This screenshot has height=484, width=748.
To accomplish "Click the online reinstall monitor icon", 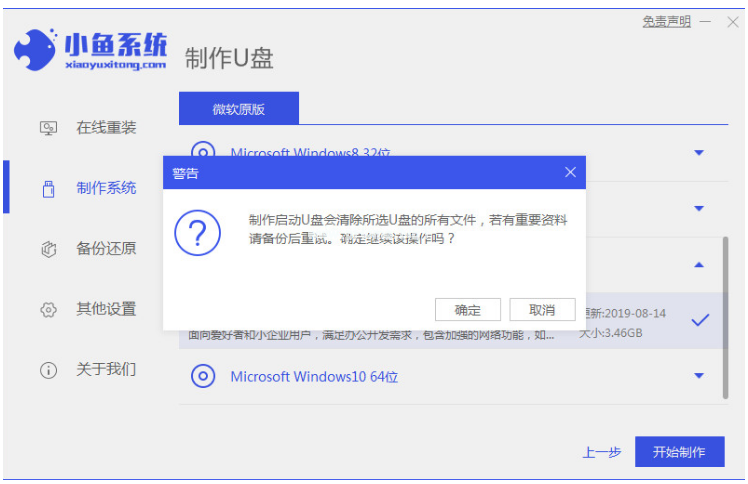I will tap(48, 128).
